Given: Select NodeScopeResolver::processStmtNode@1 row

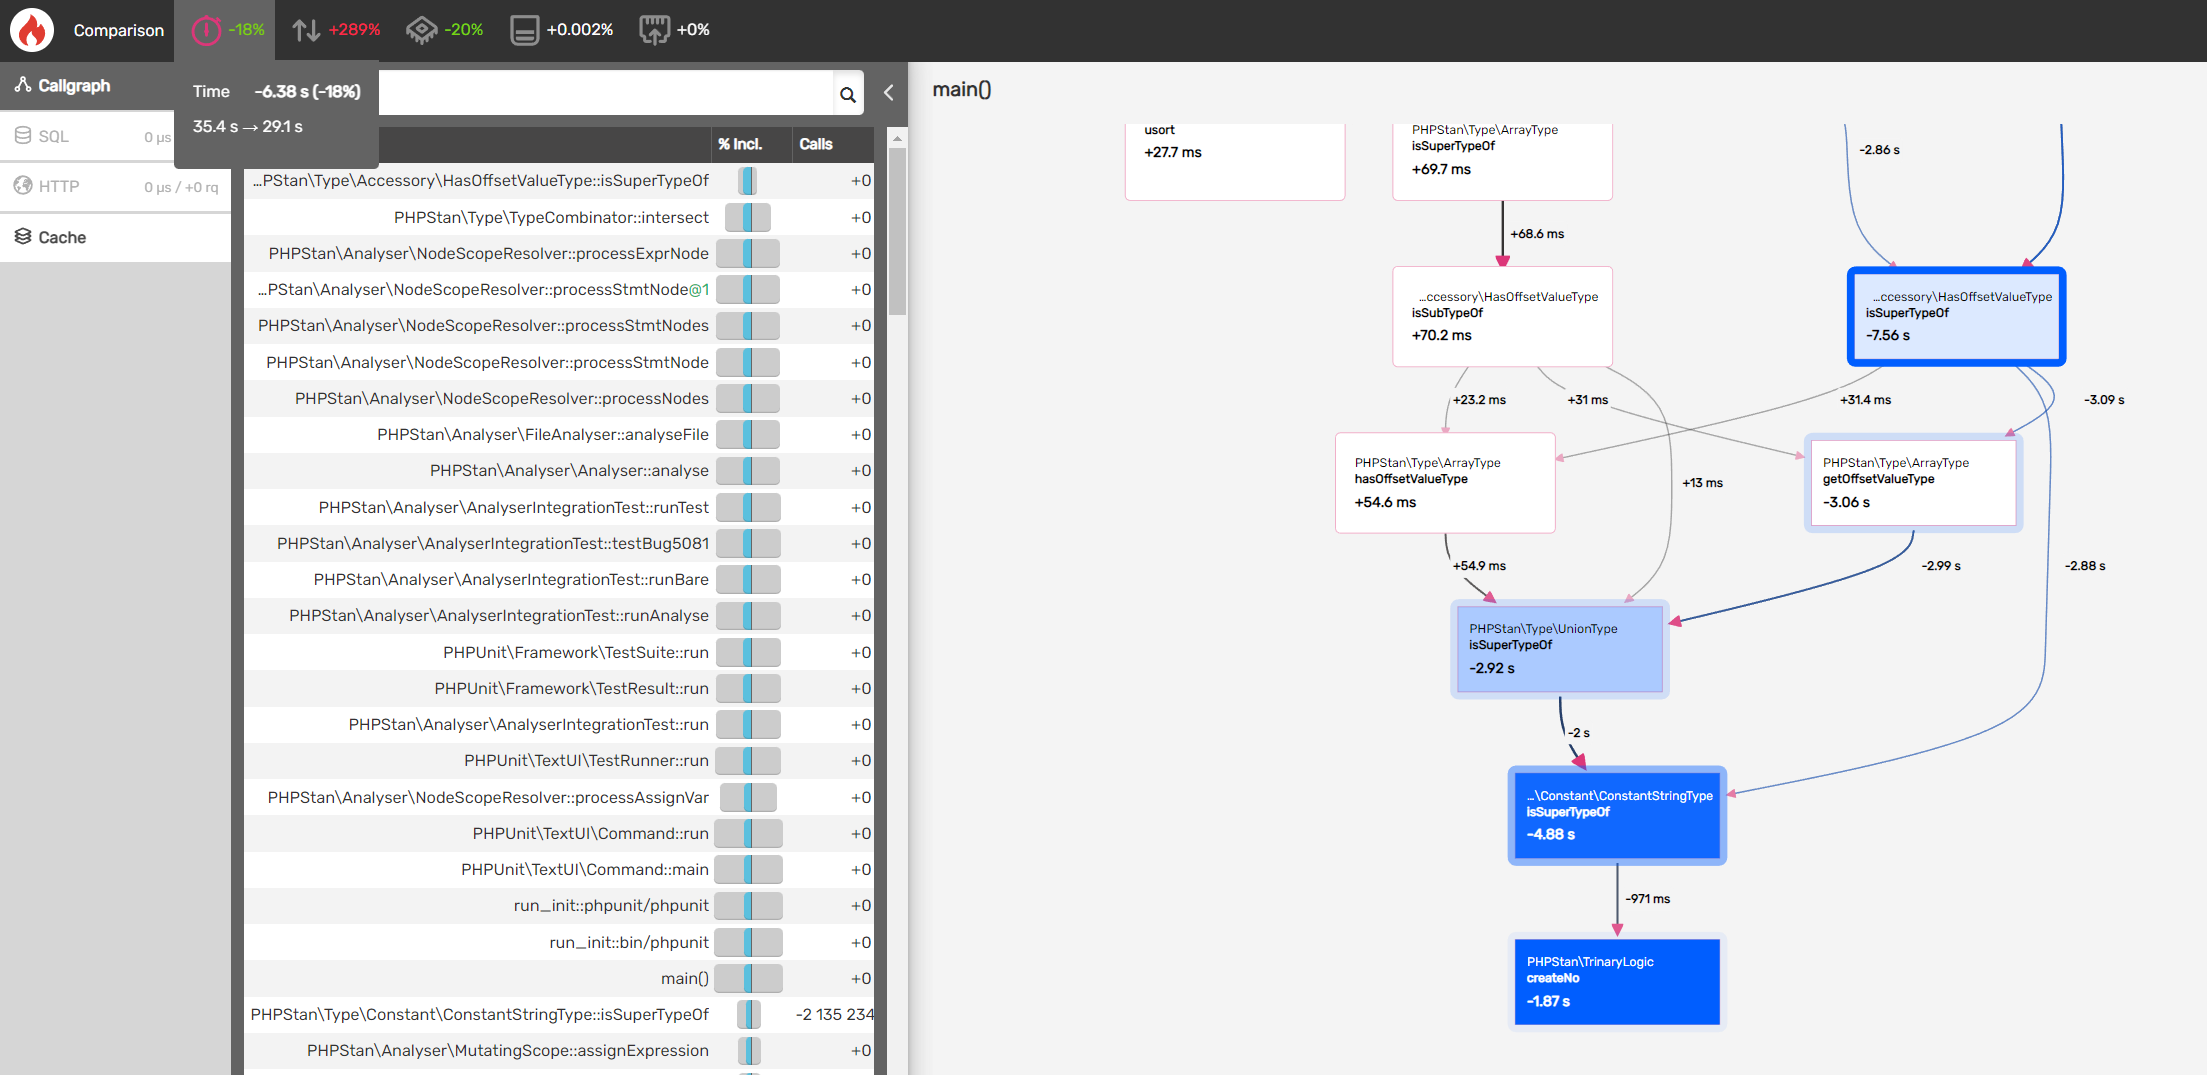Looking at the screenshot, I should click(559, 290).
